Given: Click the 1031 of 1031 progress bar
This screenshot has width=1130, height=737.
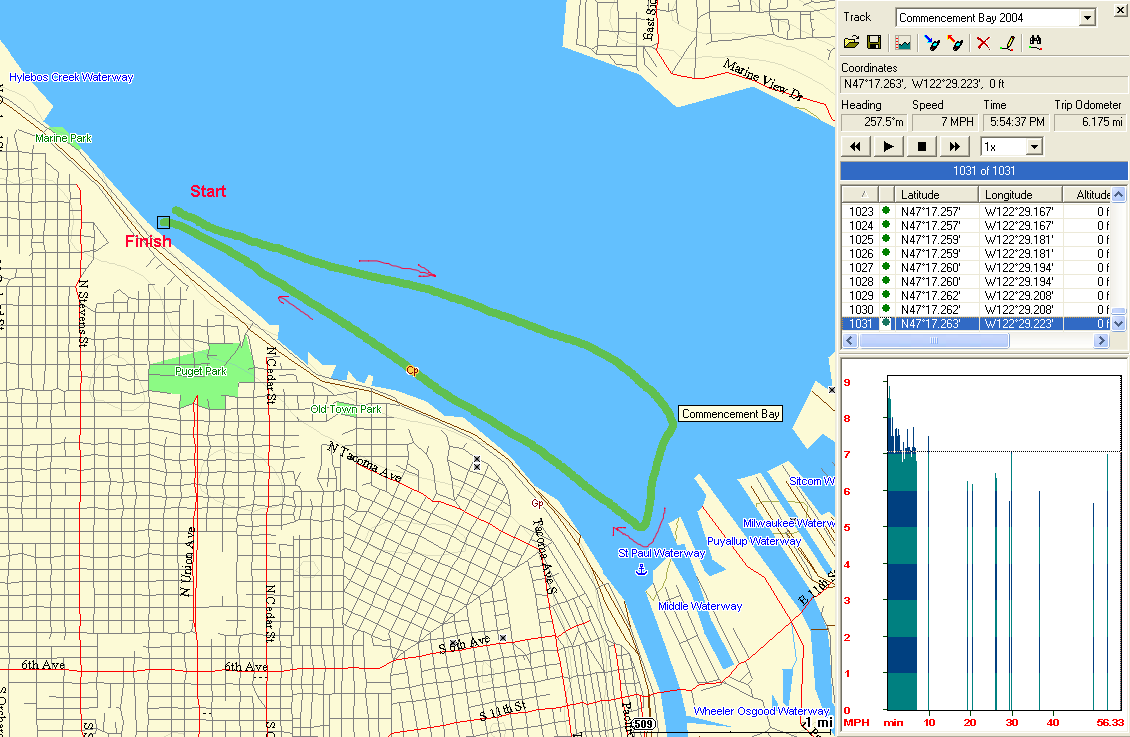Looking at the screenshot, I should click(x=984, y=171).
